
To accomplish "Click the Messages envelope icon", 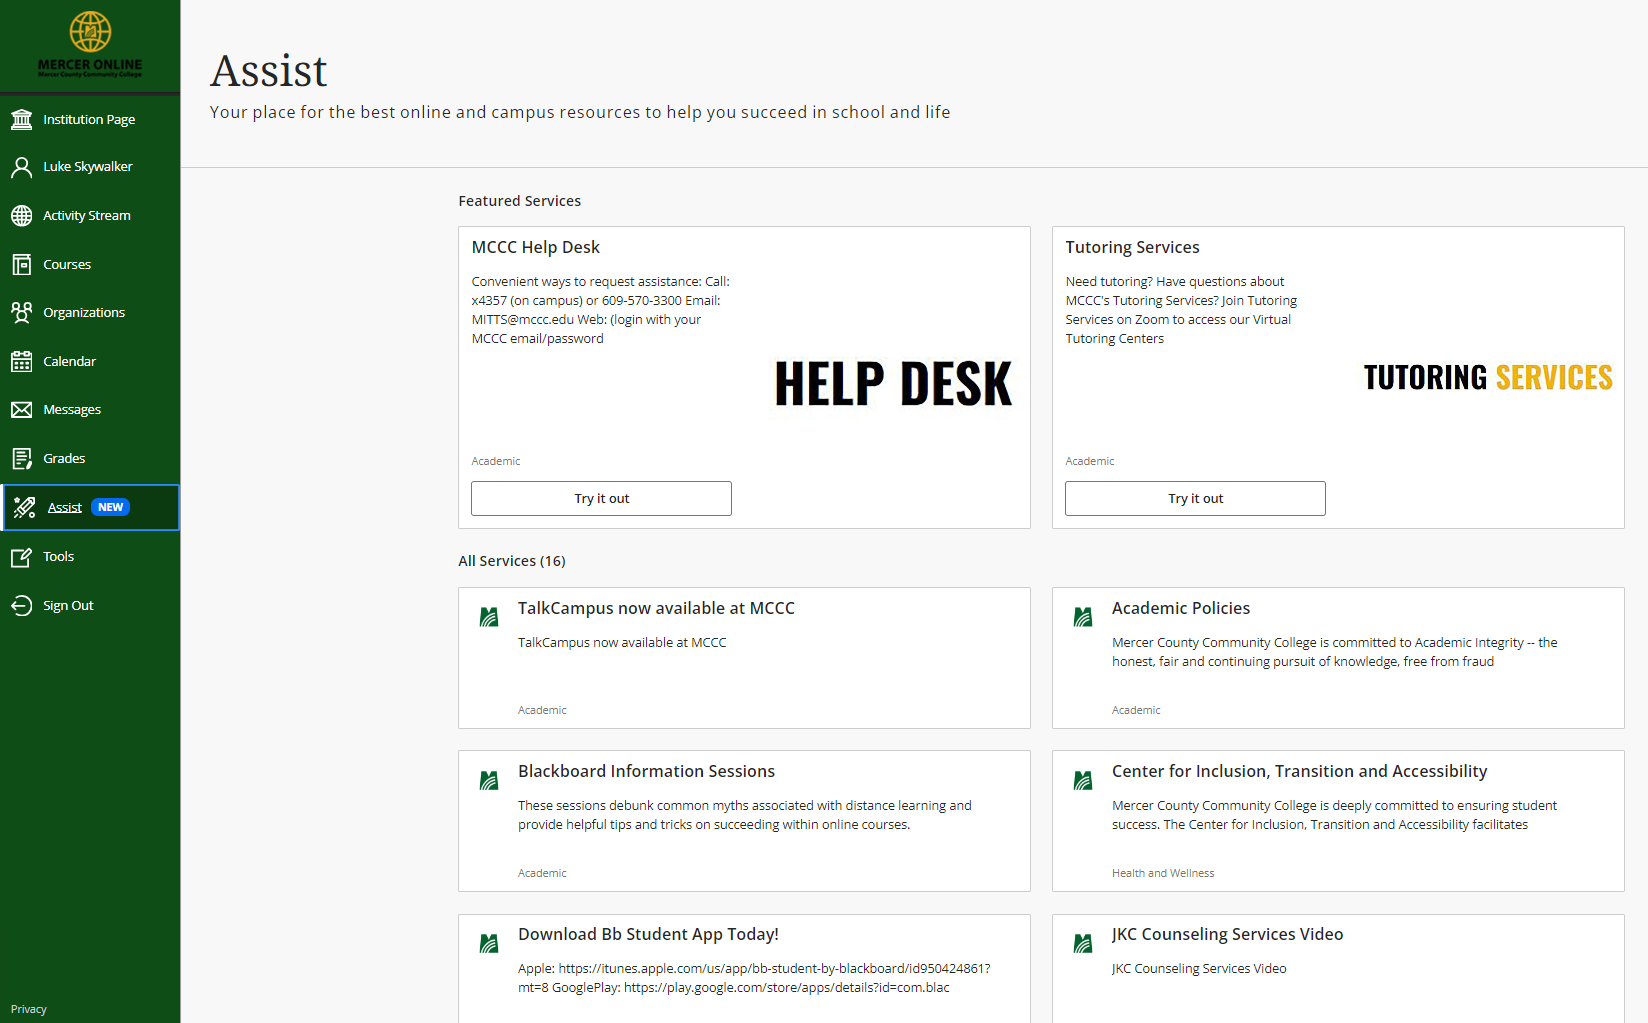I will pos(21,410).
